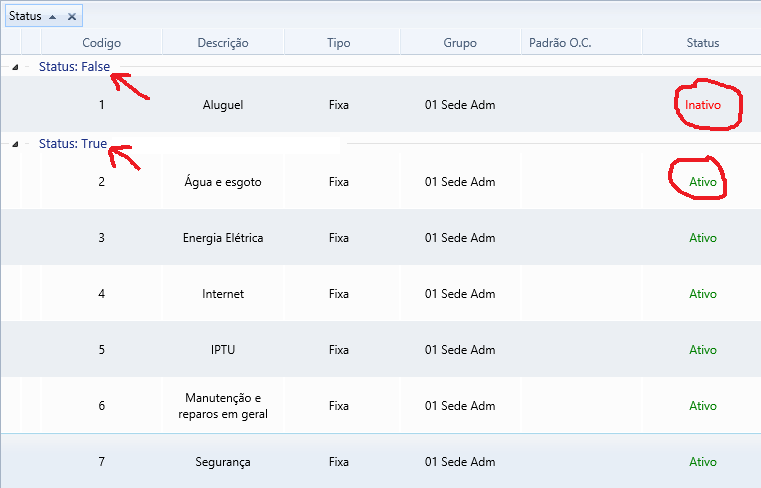The height and width of the screenshot is (488, 761).
Task: Click '01 Sede Adm' in Aluguel row
Action: click(x=460, y=105)
